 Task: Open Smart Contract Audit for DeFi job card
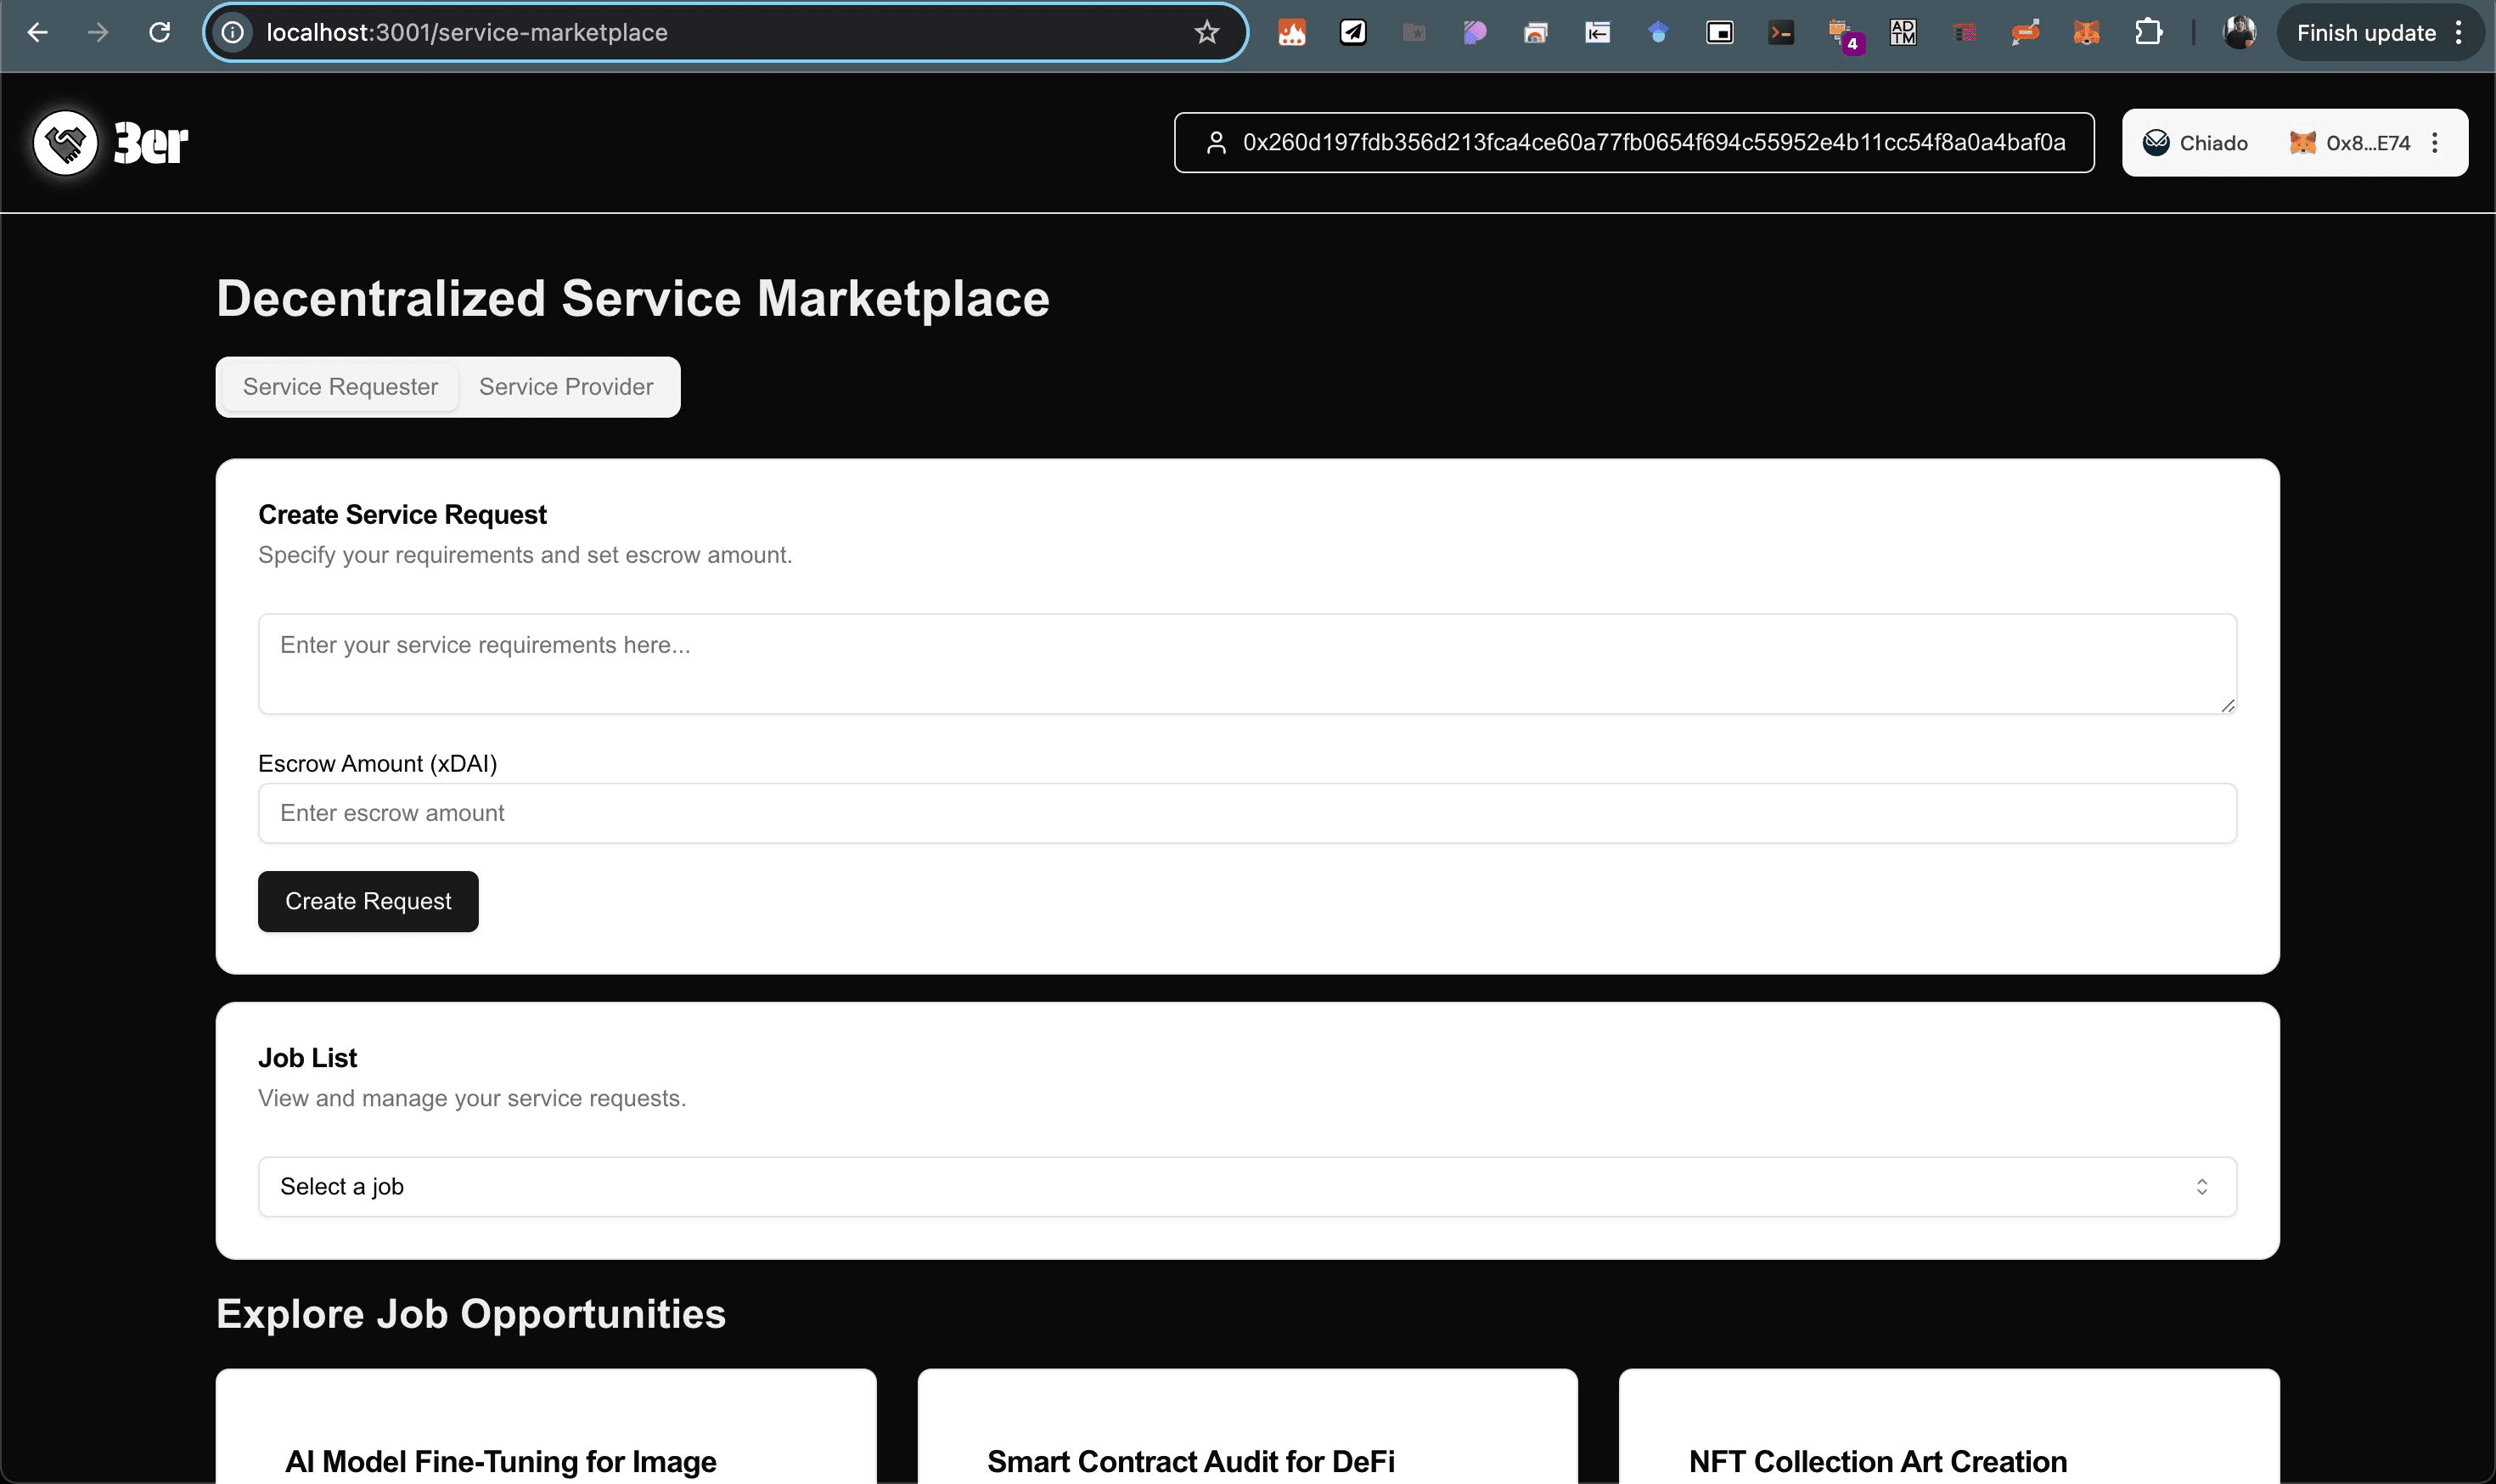click(1247, 1427)
